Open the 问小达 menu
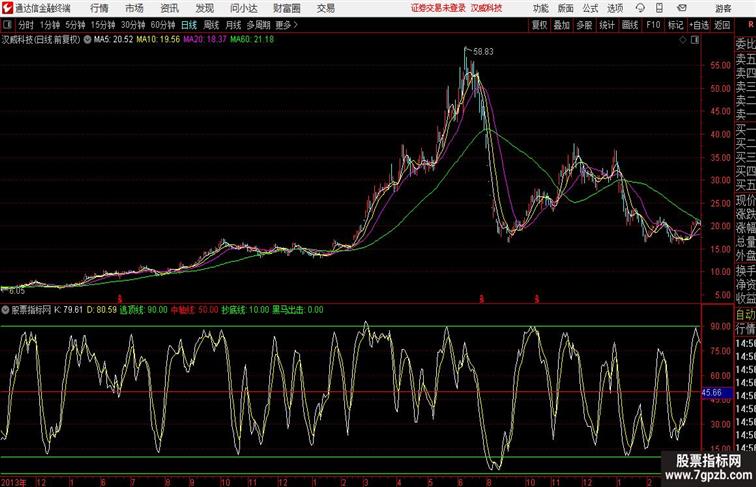This screenshot has width=756, height=487. pyautogui.click(x=243, y=8)
